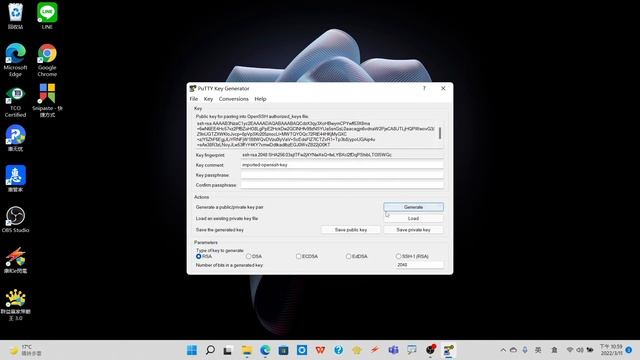Screen dimensions: 640x360
Task: Open the Snipaste desktop shortcut
Action: click(x=47, y=100)
